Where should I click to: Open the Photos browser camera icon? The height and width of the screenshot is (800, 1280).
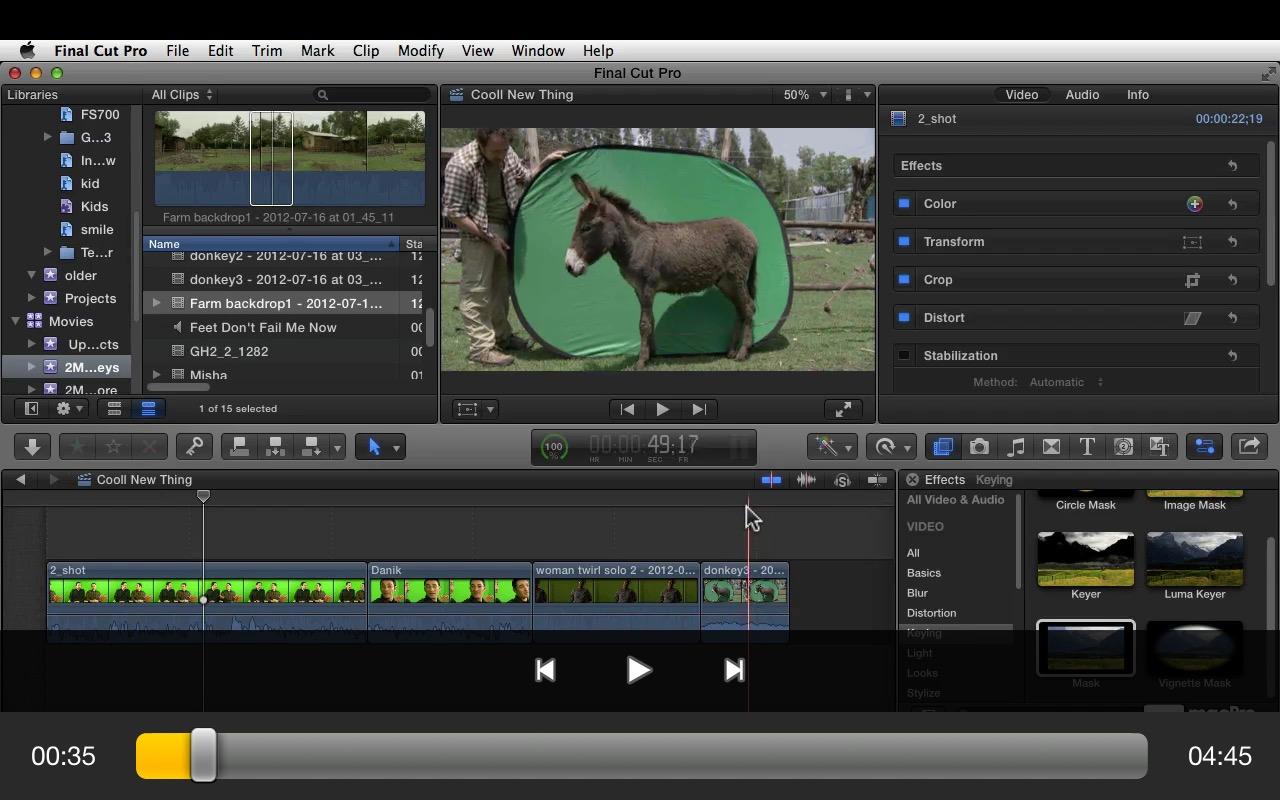[979, 447]
